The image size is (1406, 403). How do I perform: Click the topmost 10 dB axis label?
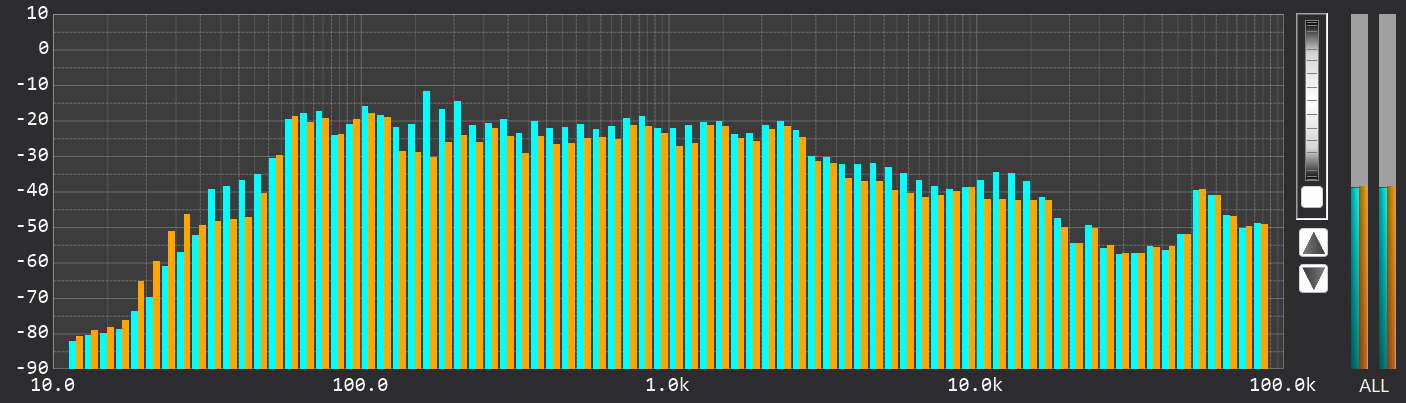[x=37, y=13]
